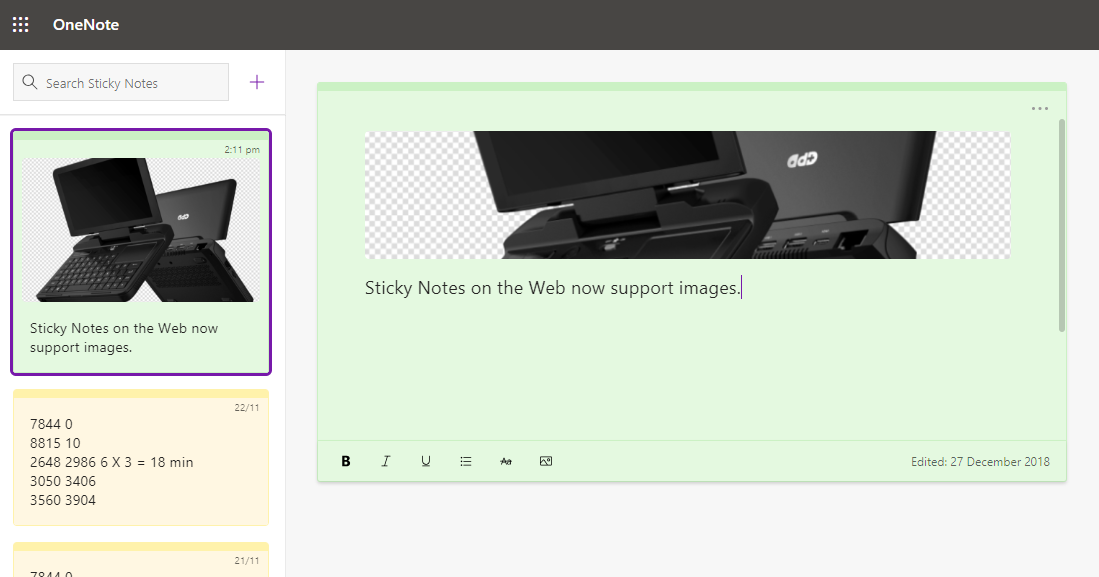1099x577 pixels.
Task: Click the line '8815 10'
Action: tap(55, 443)
